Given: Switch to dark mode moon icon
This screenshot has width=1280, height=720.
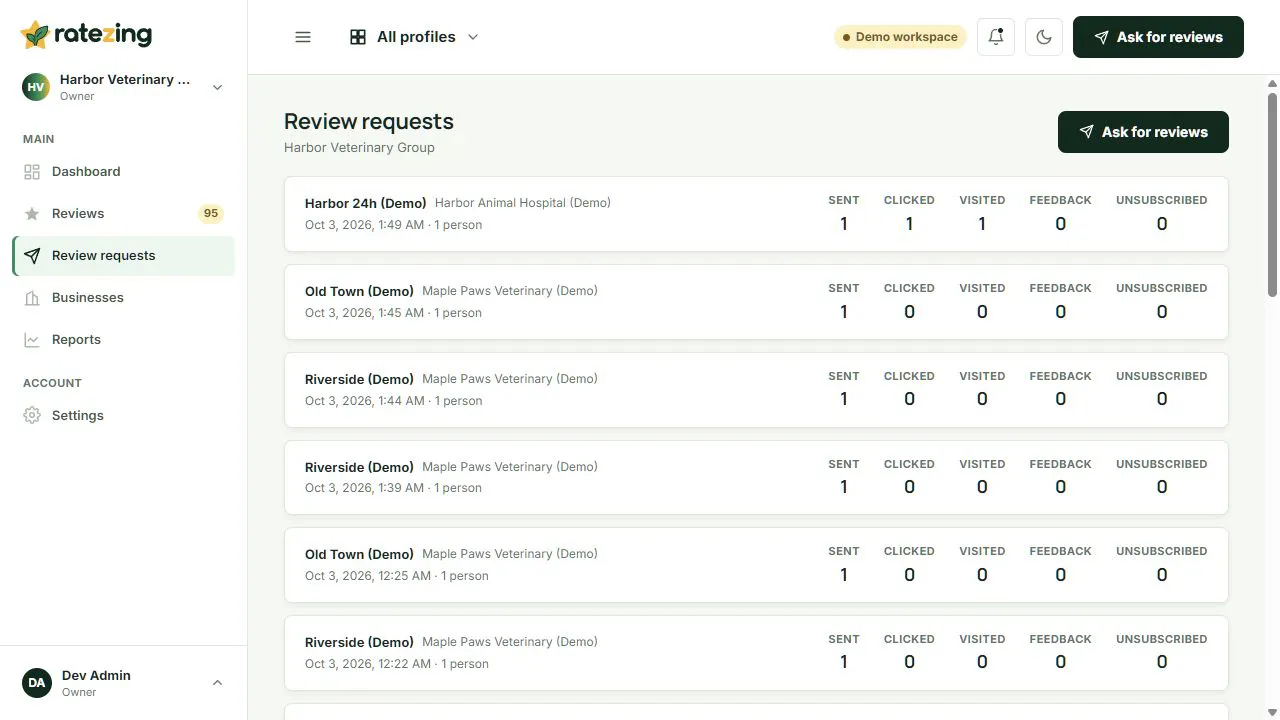Looking at the screenshot, I should tap(1044, 37).
